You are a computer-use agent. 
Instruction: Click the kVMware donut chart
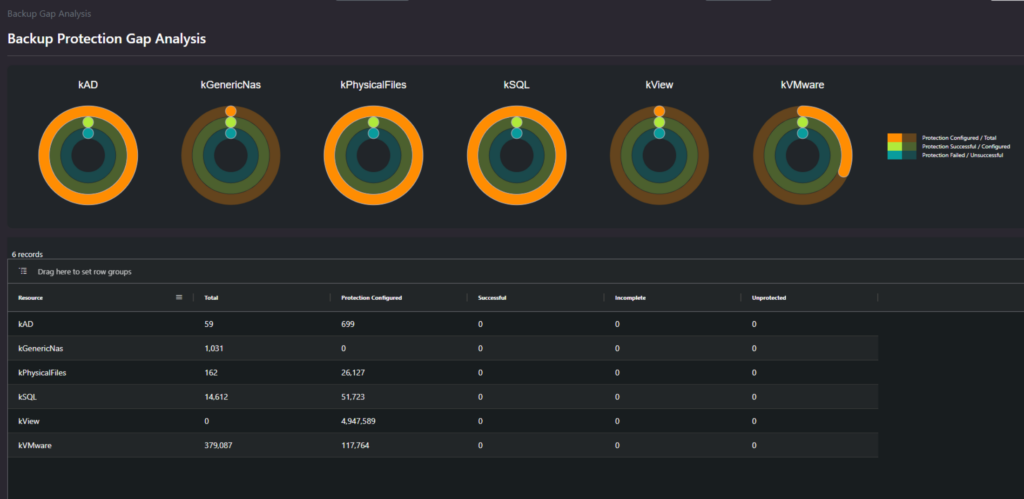click(x=803, y=155)
